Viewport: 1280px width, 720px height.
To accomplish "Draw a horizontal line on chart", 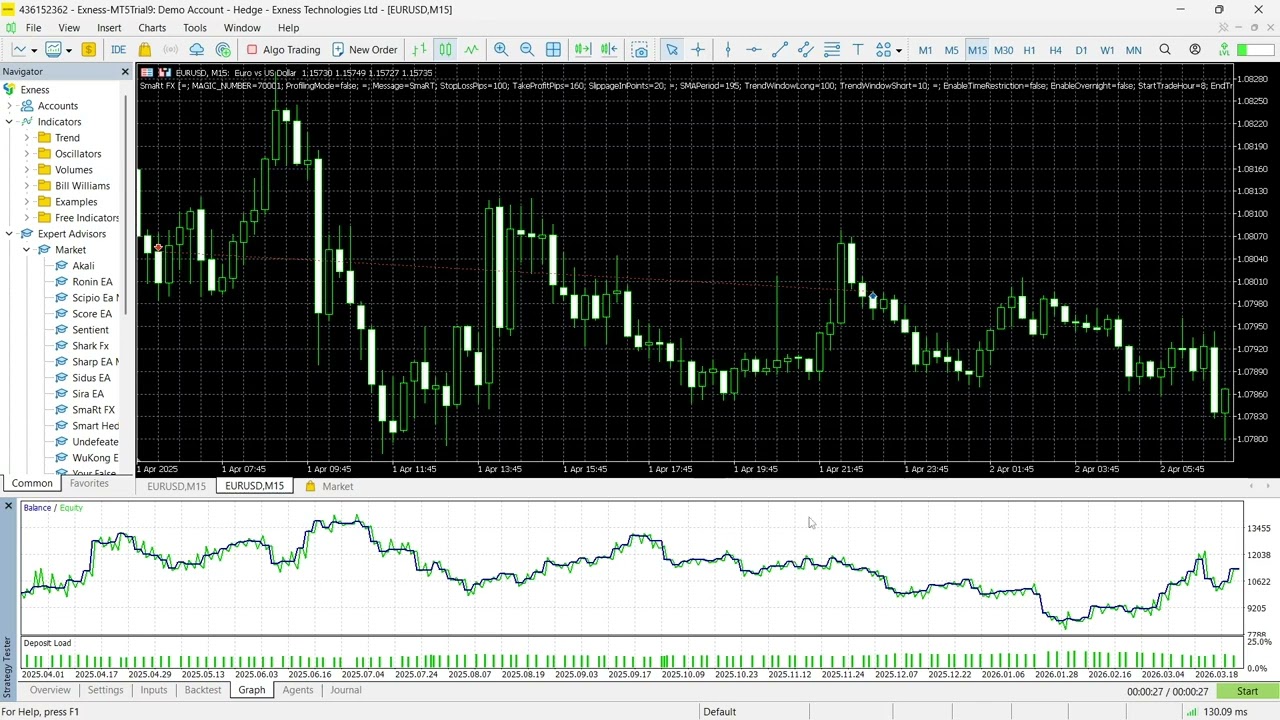I will [754, 50].
